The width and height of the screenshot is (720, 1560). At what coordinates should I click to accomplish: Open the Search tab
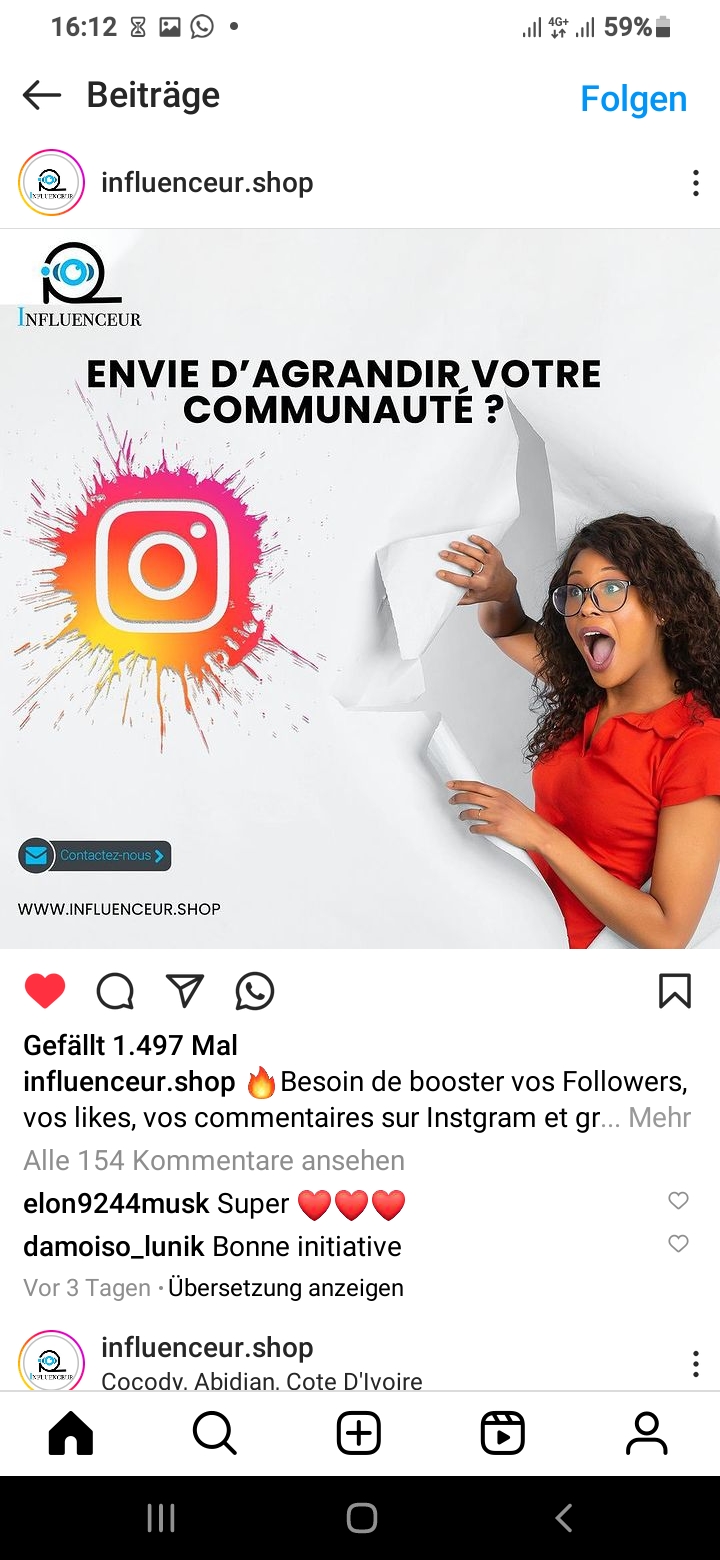point(214,1434)
